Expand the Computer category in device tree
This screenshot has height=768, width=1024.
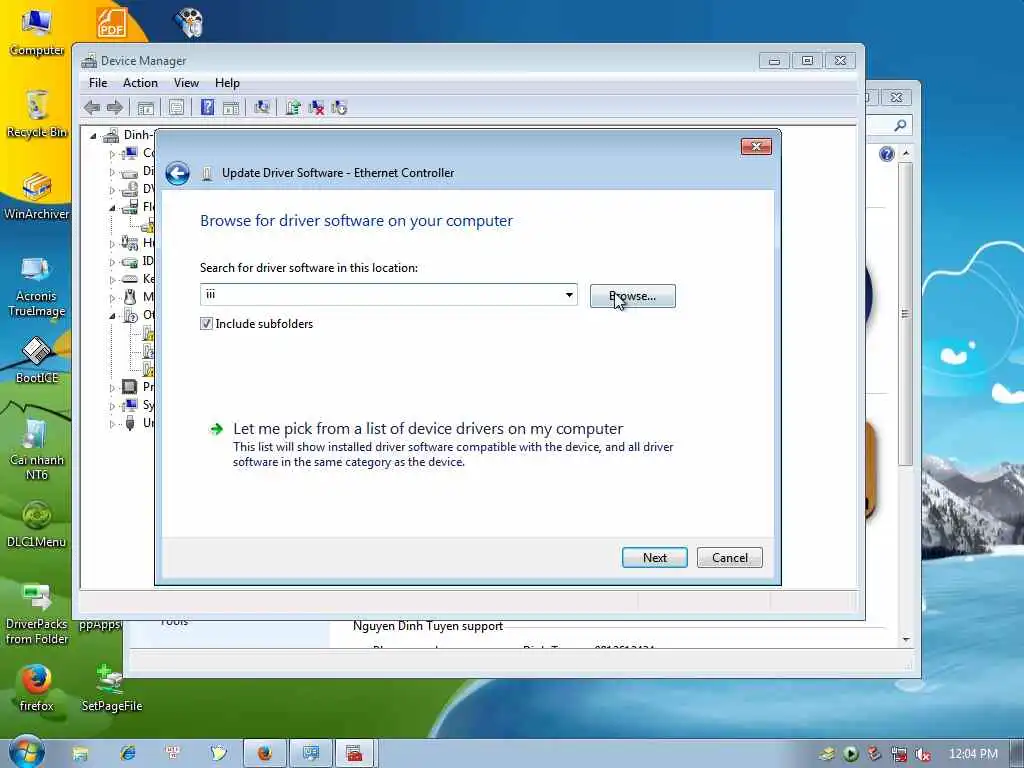coord(112,154)
